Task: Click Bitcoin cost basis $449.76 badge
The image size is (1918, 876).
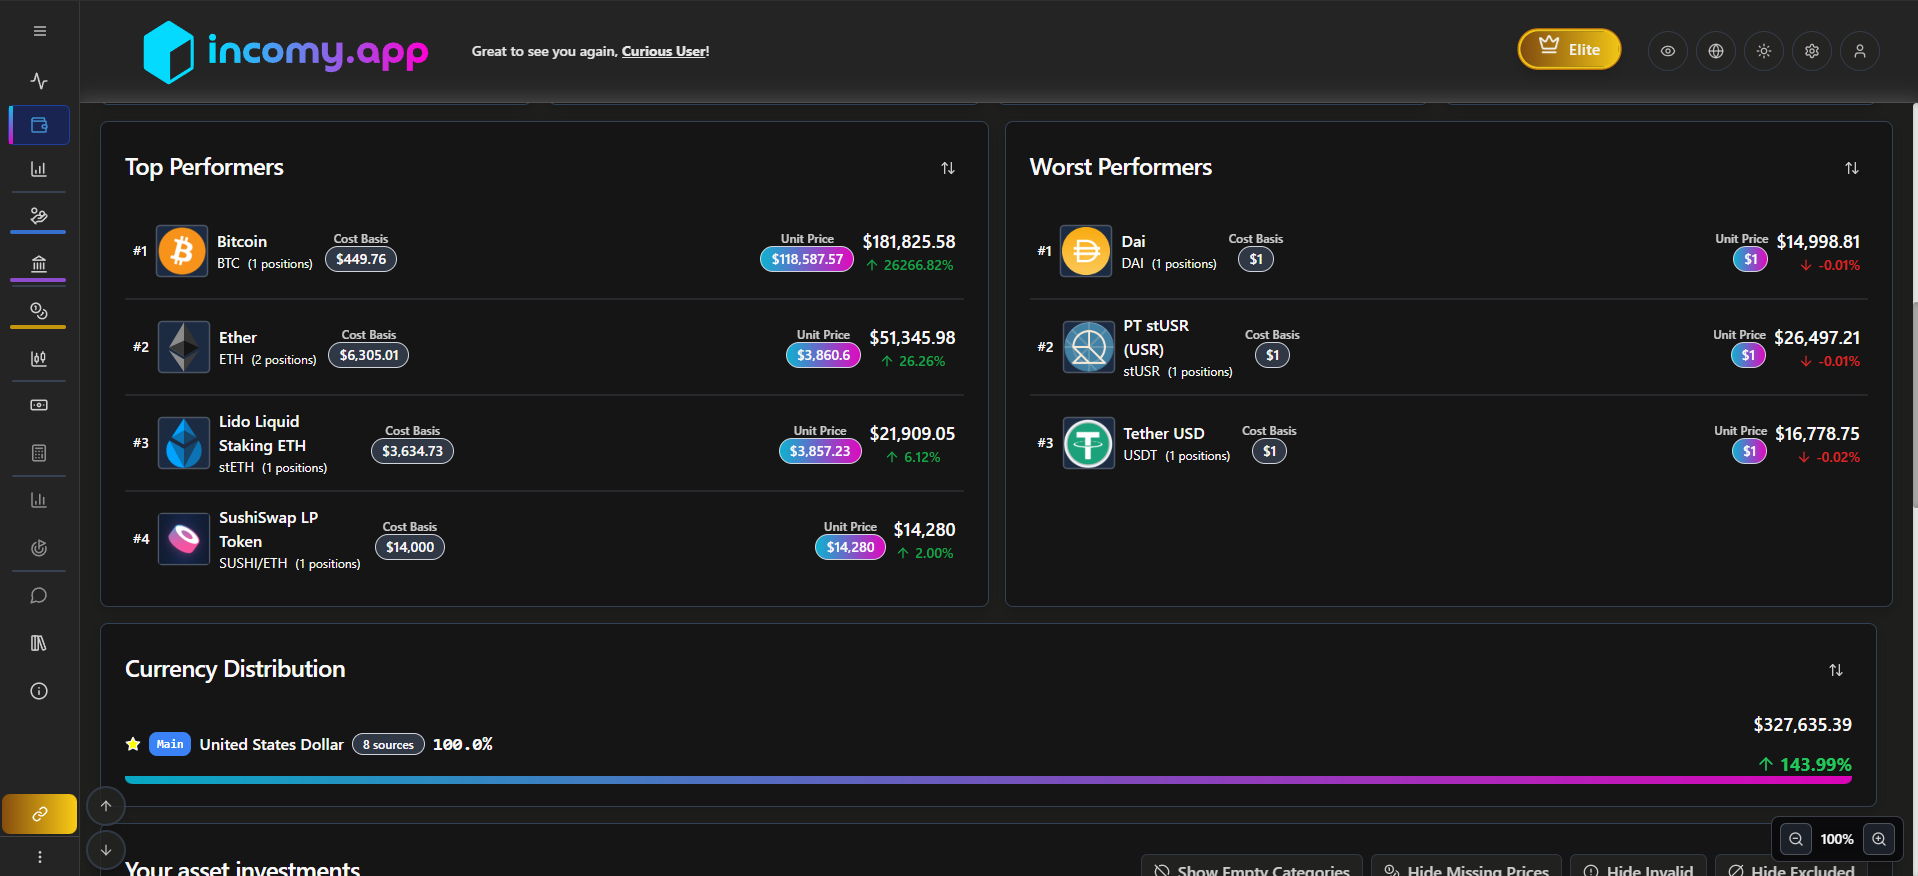Action: (x=361, y=259)
